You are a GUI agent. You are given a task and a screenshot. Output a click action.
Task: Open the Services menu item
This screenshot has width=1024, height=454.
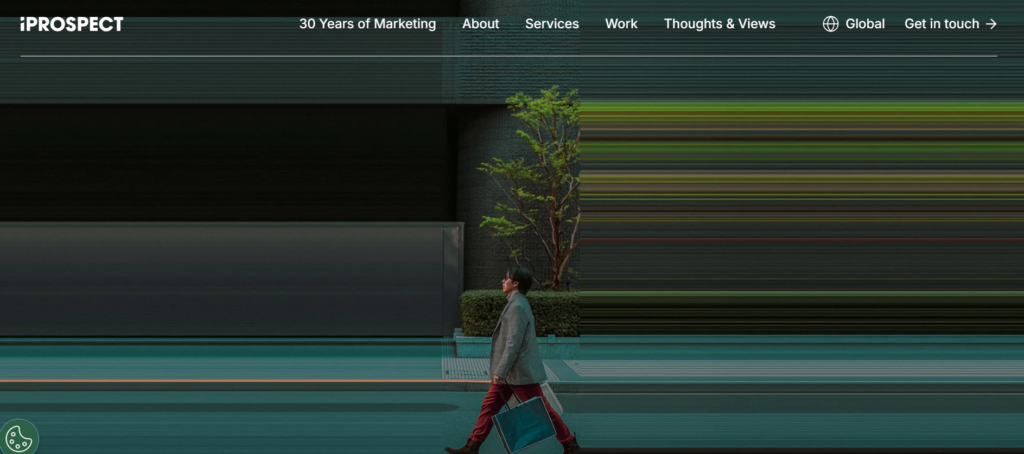click(552, 24)
